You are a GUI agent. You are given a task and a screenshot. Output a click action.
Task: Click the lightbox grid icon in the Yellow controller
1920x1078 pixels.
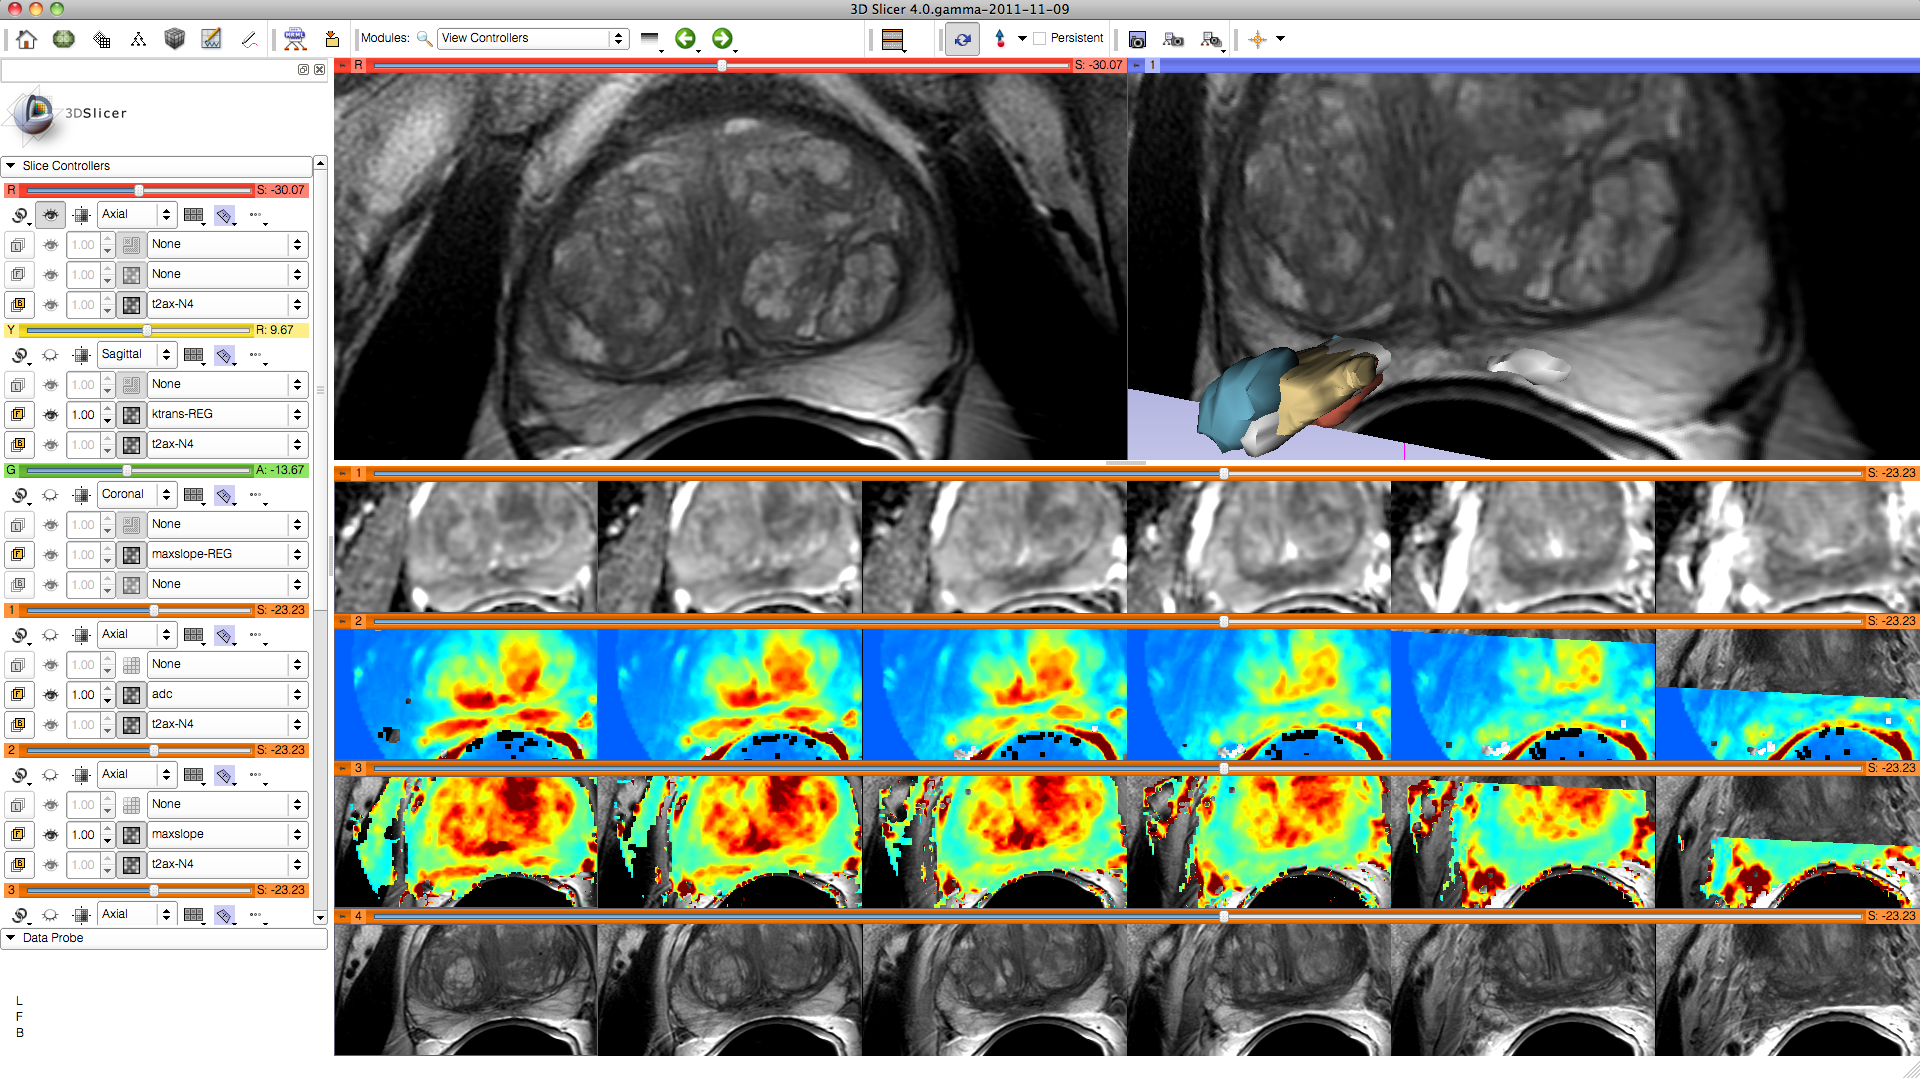(x=194, y=355)
